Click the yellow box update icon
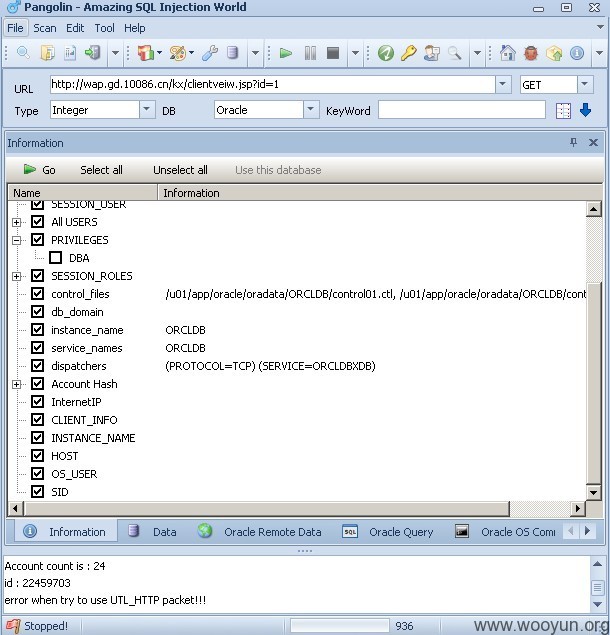This screenshot has height=635, width=610. click(554, 53)
